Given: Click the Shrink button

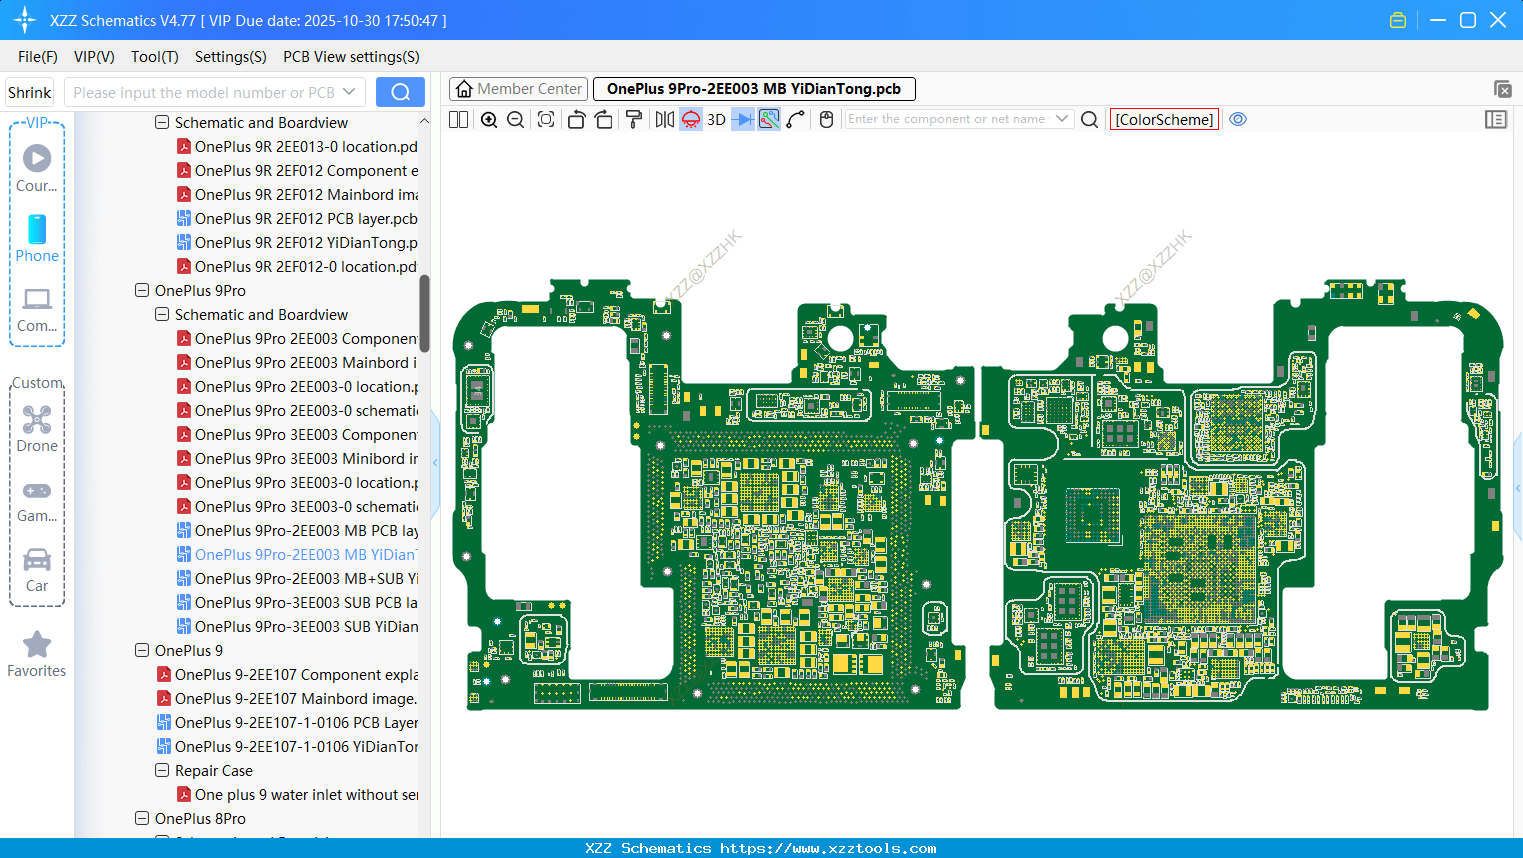Looking at the screenshot, I should [30, 93].
